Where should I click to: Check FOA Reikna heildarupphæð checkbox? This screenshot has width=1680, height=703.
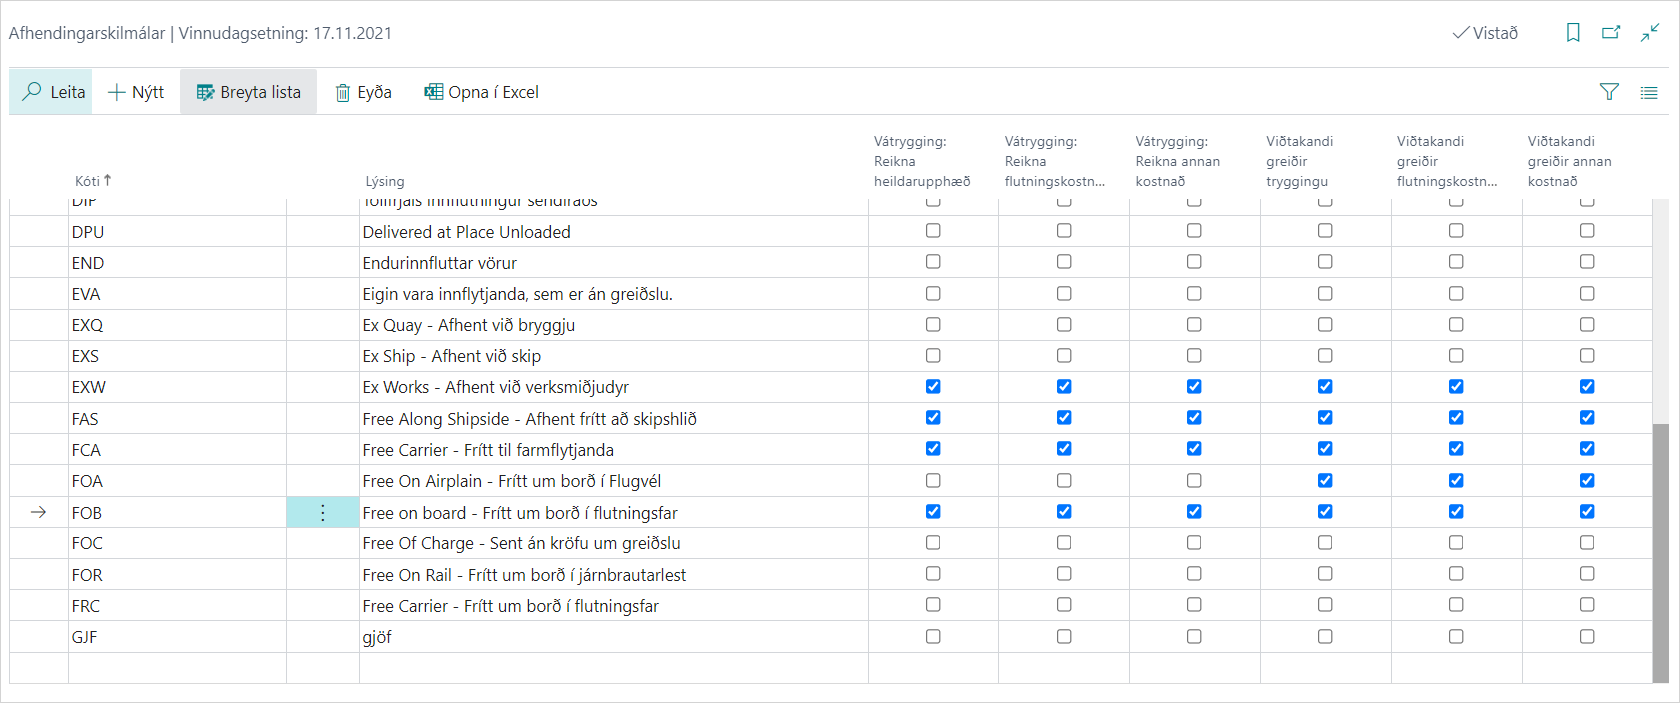(933, 481)
